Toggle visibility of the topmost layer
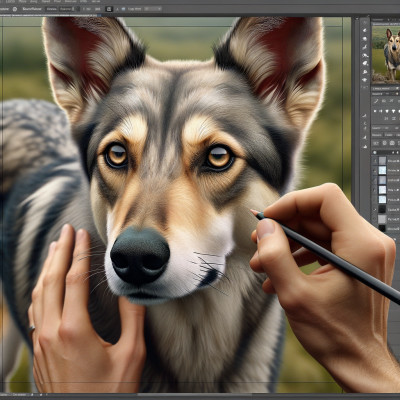The height and width of the screenshot is (400, 400). 375,161
